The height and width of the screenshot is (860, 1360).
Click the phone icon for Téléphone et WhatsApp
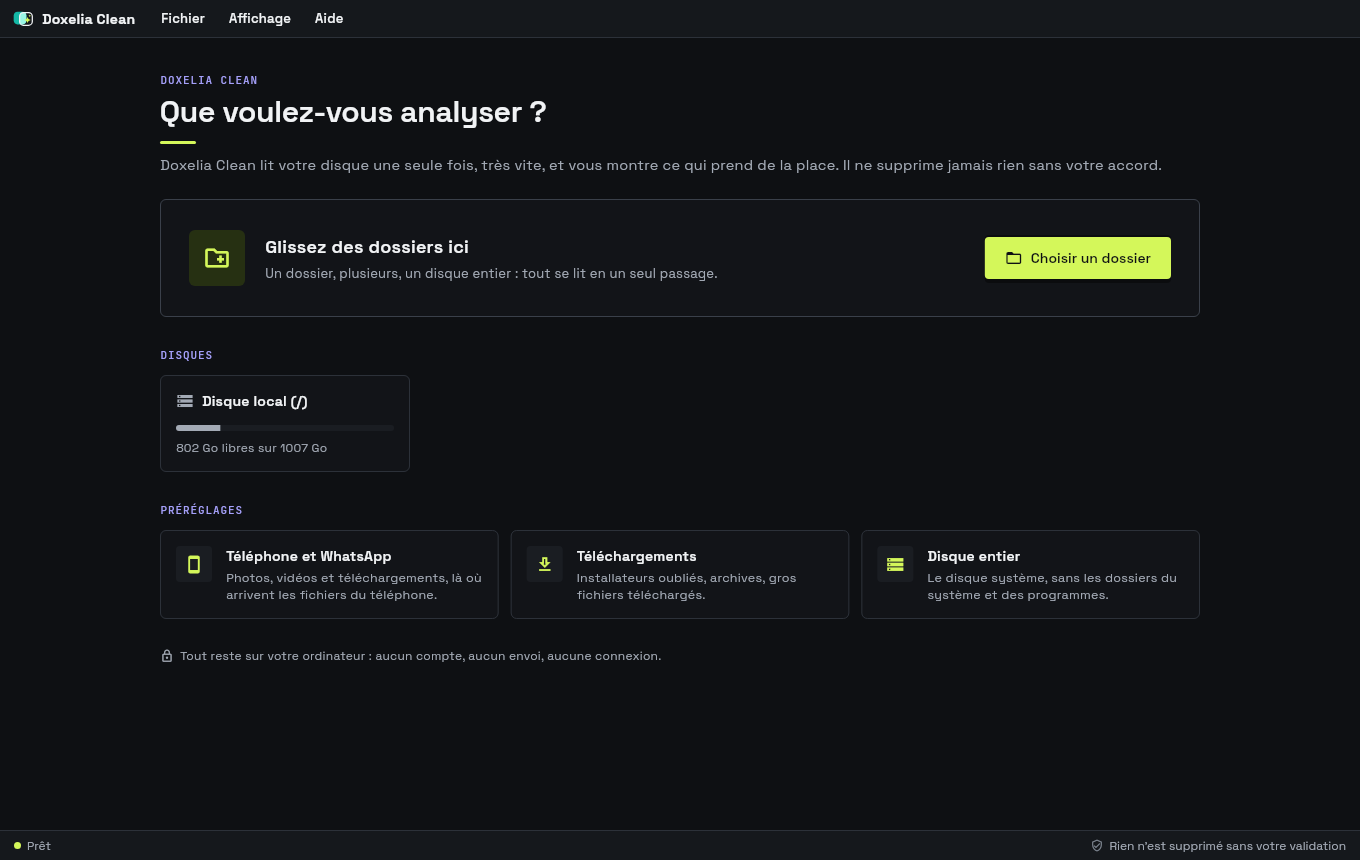pyautogui.click(x=194, y=564)
